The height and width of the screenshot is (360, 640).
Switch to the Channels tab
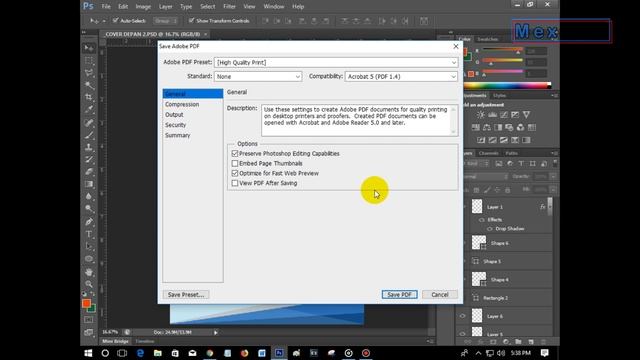tap(489, 153)
